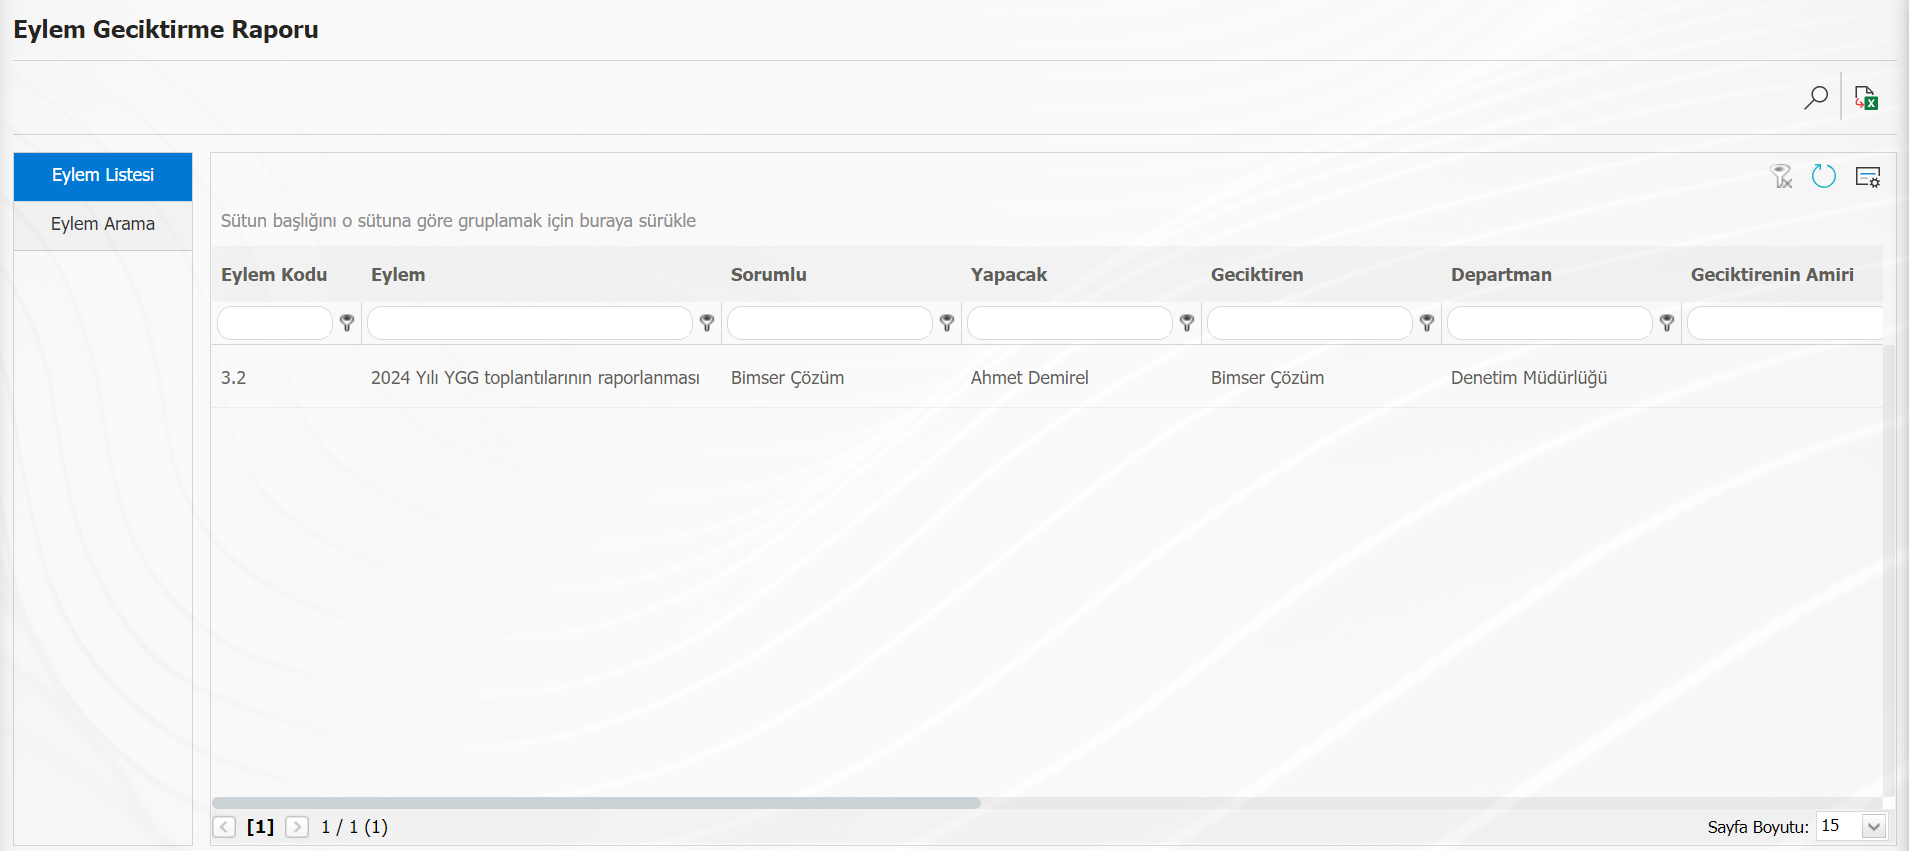Select row cell with code 3.2
This screenshot has height=851, width=1909.
click(234, 378)
